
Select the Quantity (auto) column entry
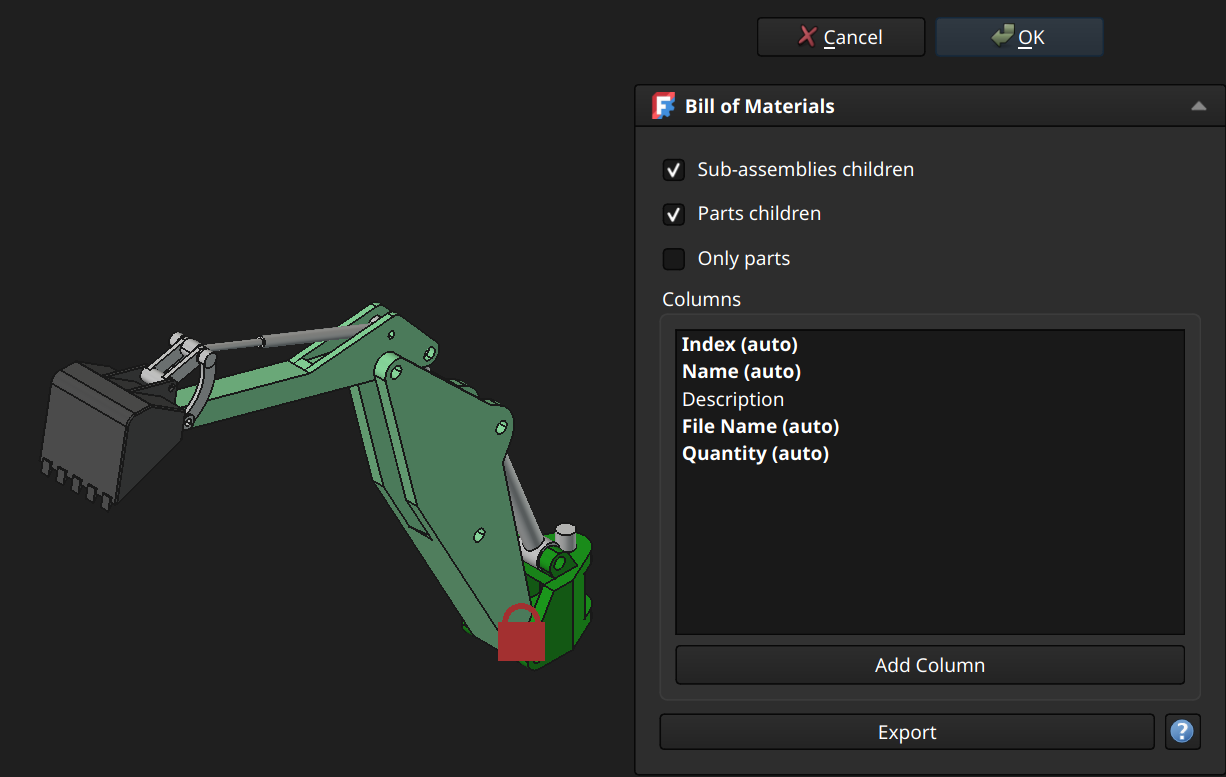pos(755,453)
